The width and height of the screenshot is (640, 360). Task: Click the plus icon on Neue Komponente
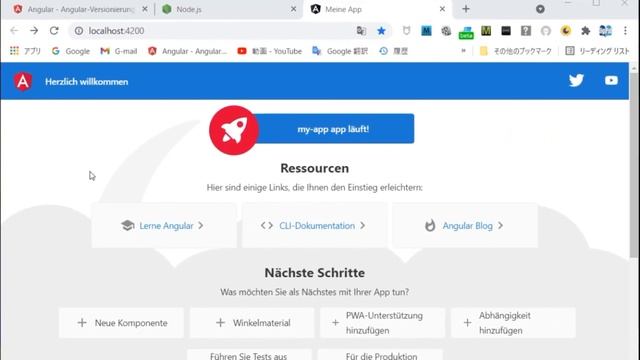tap(82, 322)
